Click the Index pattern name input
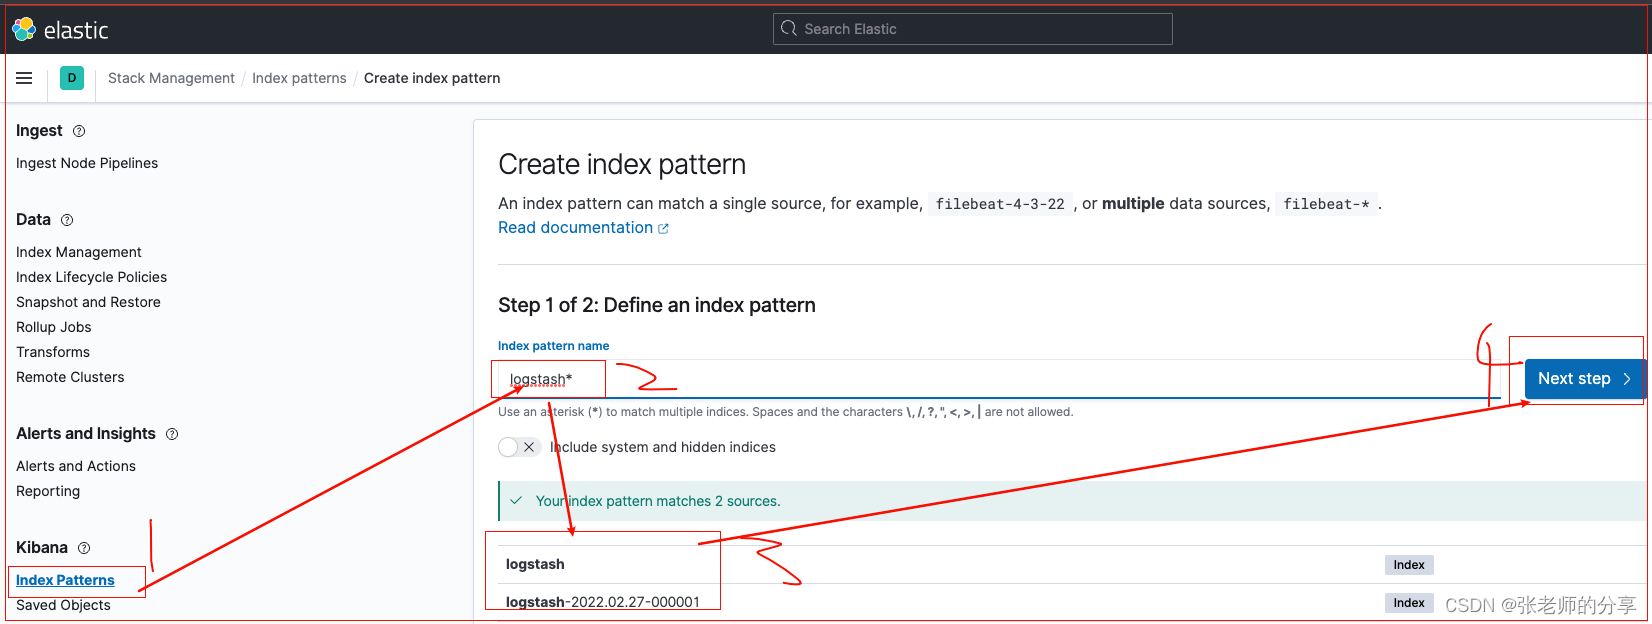This screenshot has width=1652, height=624. (x=998, y=379)
